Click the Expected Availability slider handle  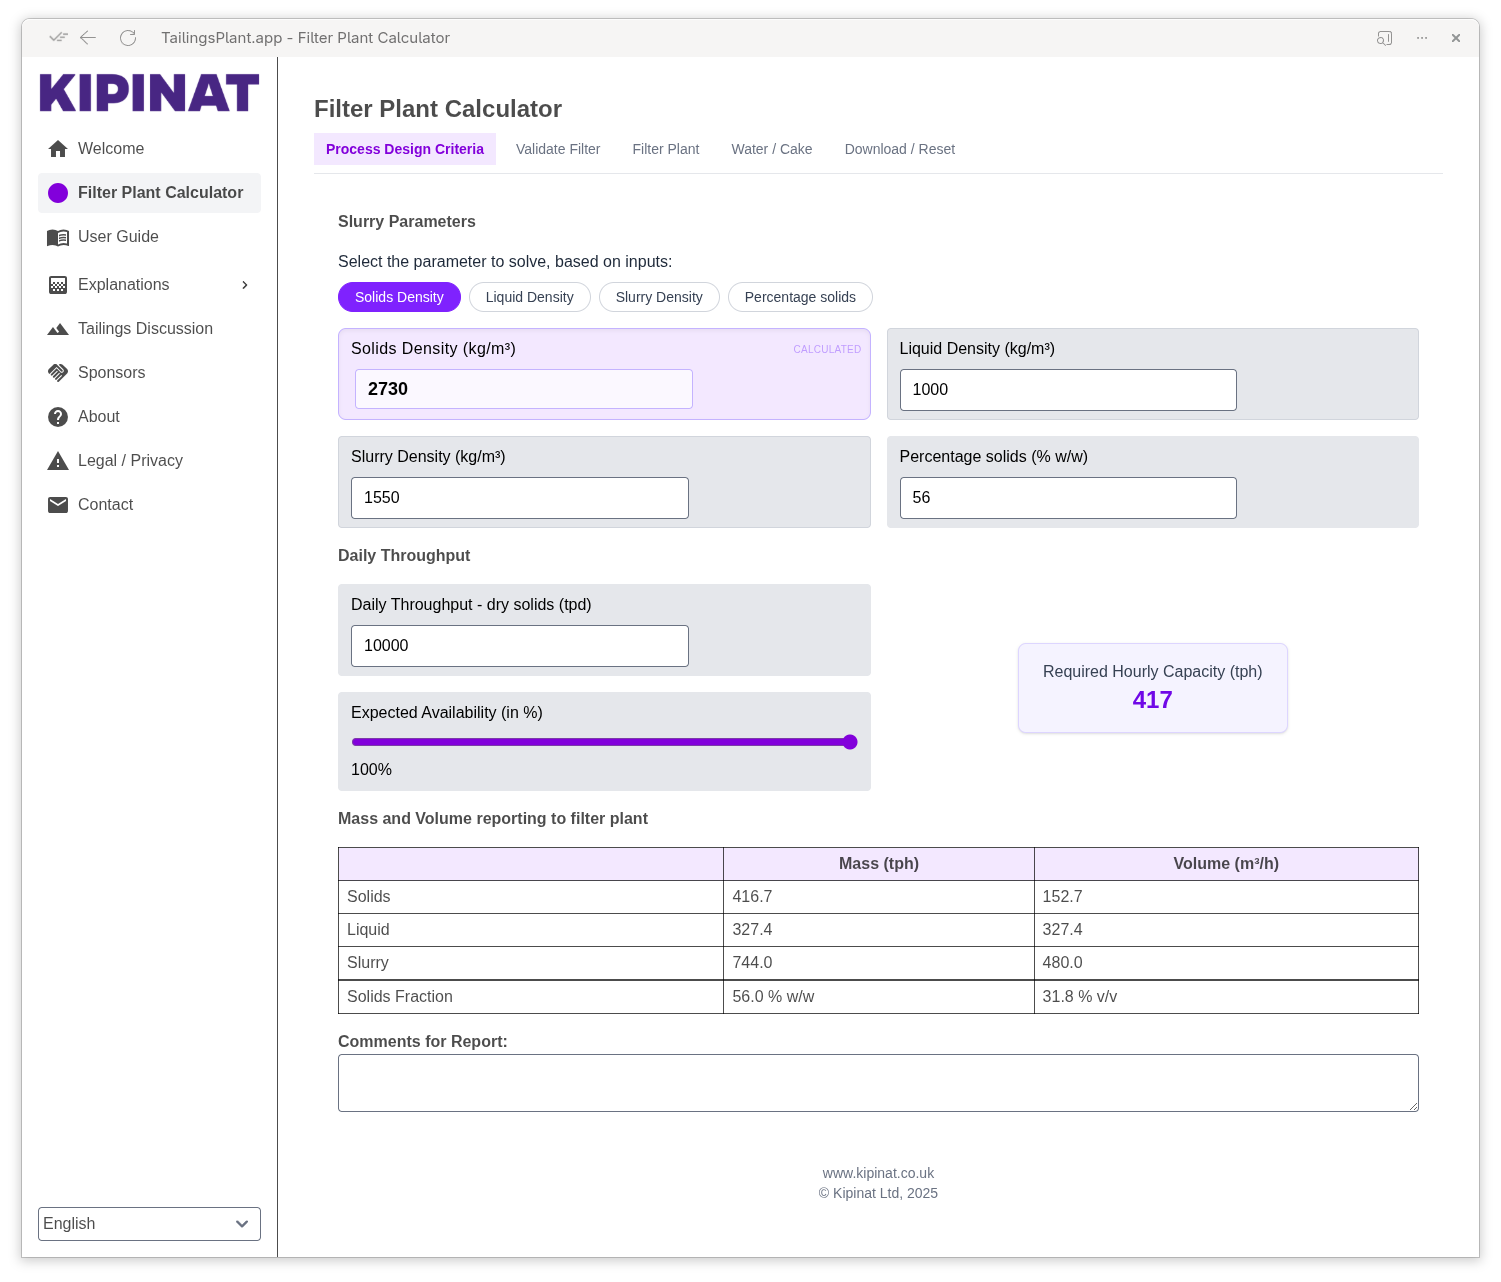pyautogui.click(x=850, y=742)
